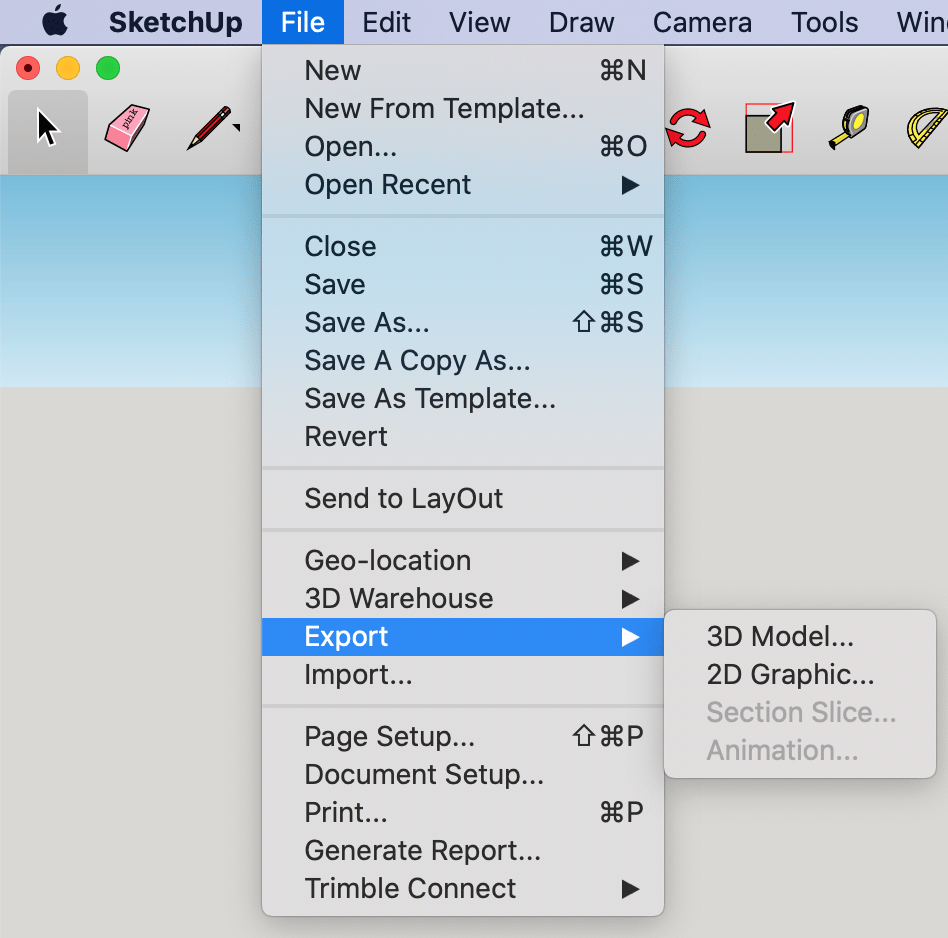The image size is (948, 938).
Task: Choose Page Setup... menu item
Action: tap(463, 737)
